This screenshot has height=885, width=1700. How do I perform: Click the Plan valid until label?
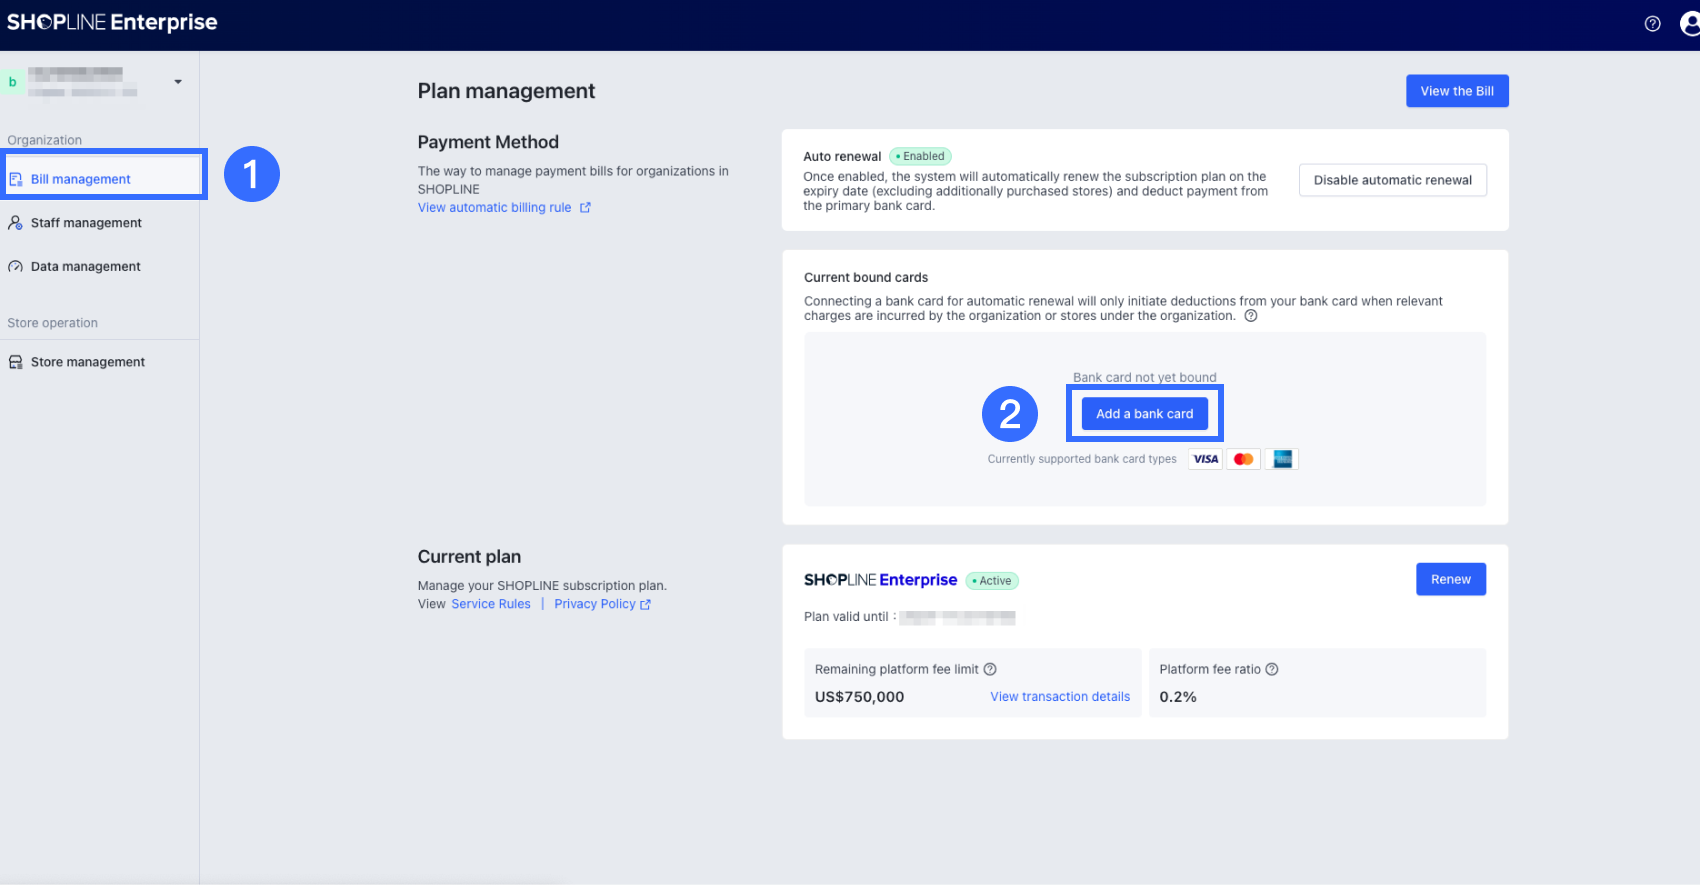coord(850,617)
